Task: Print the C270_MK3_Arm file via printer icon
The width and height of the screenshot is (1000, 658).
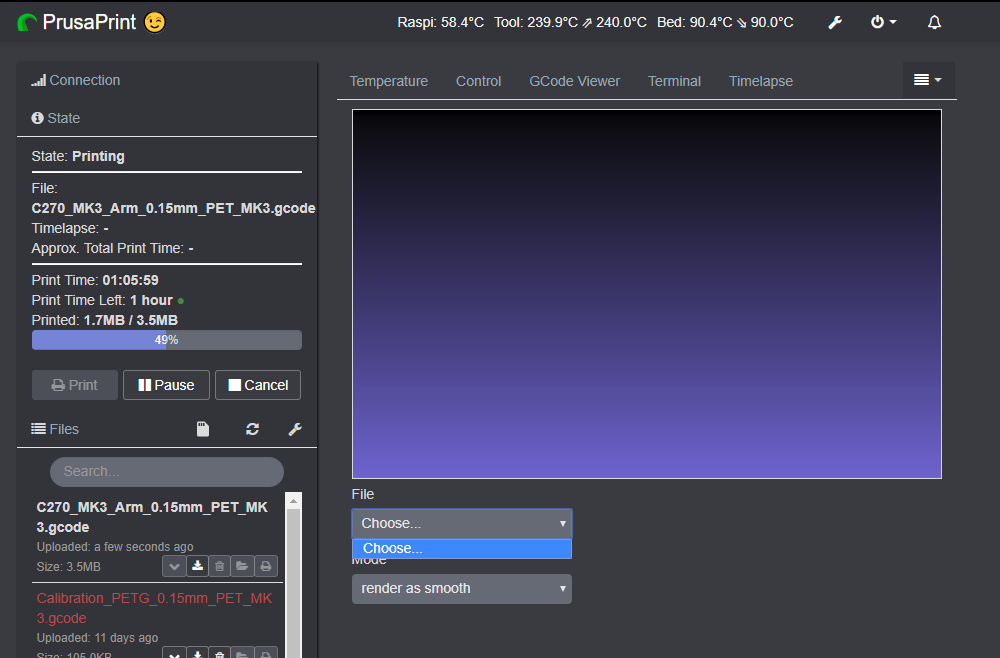Action: 264,566
